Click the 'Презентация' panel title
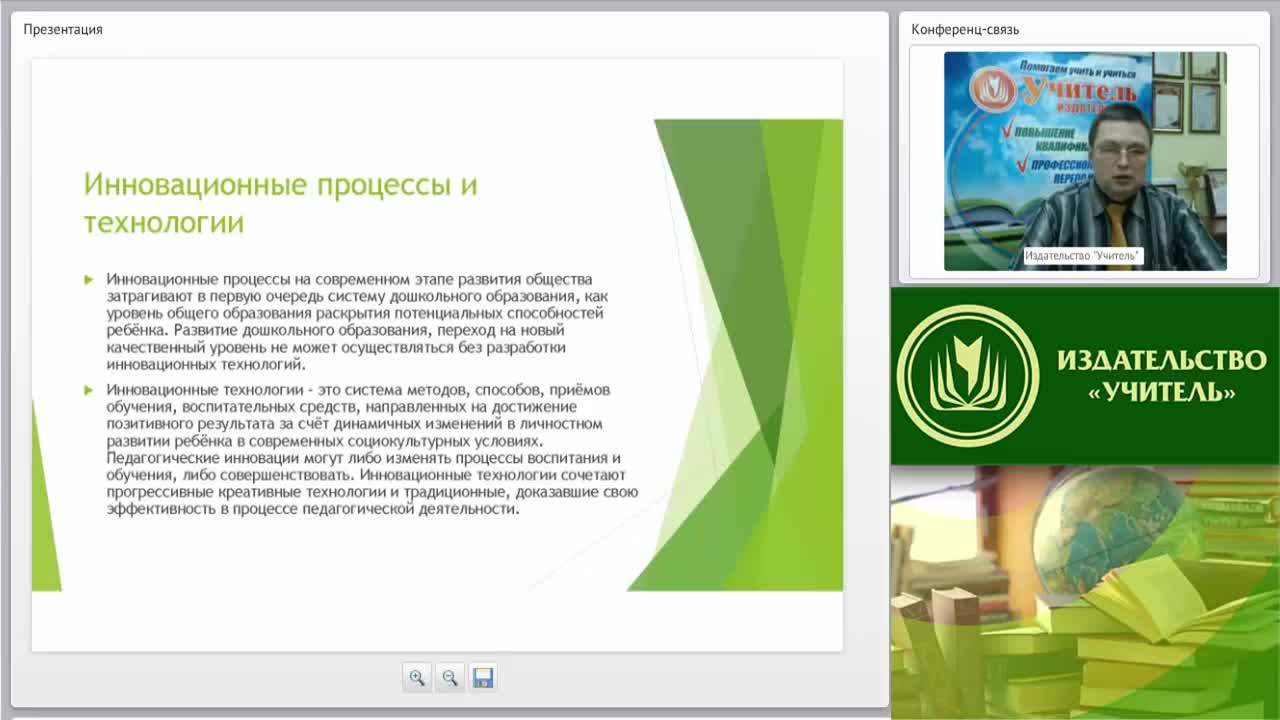 [x=63, y=29]
